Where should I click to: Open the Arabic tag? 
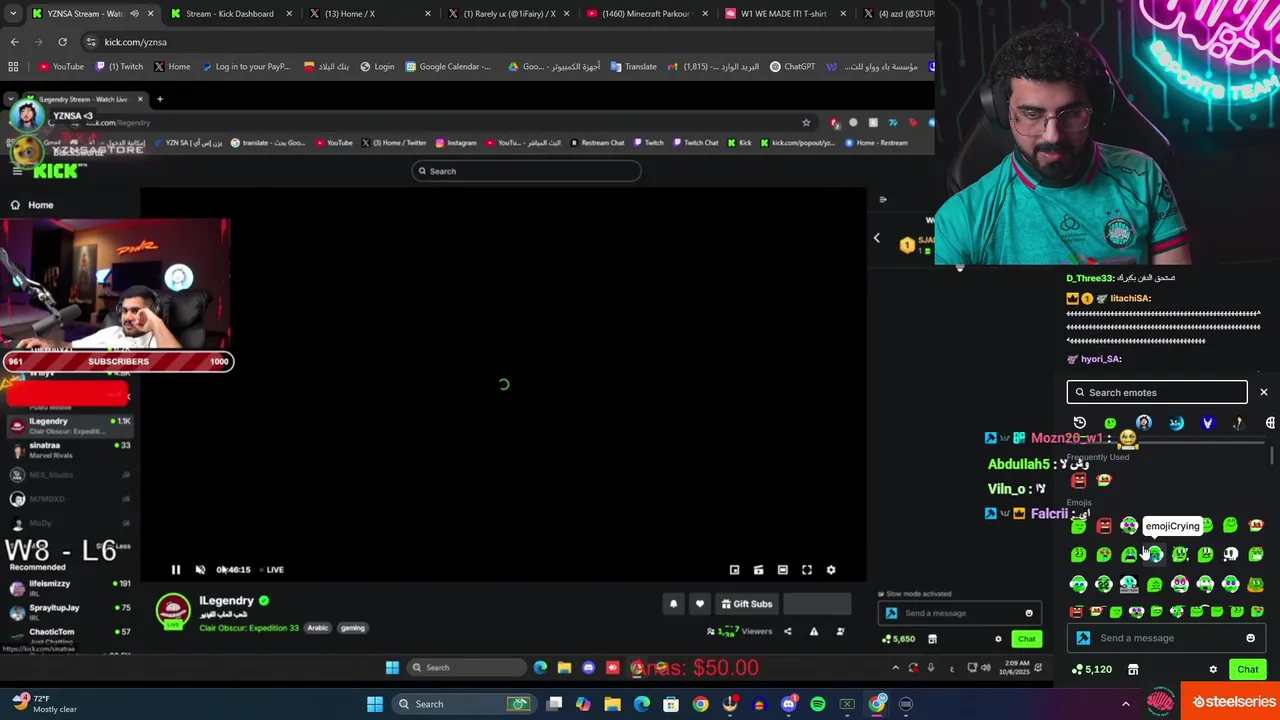(318, 628)
